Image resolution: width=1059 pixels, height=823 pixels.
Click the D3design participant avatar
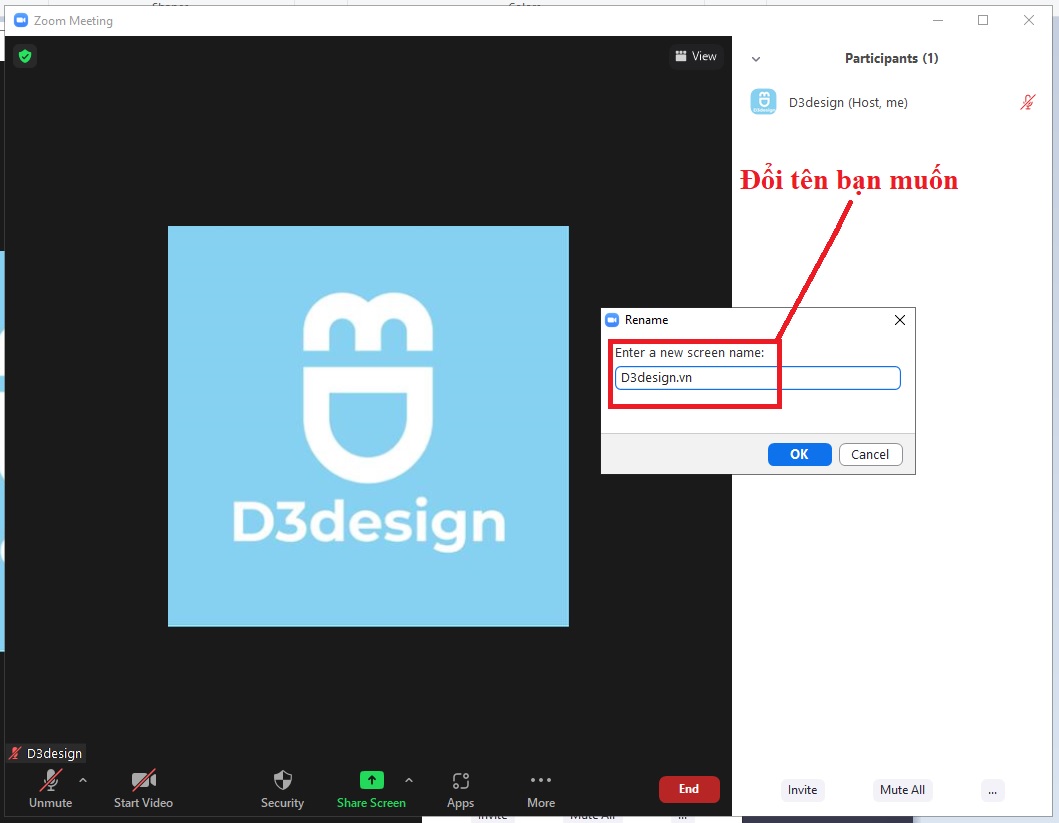tap(763, 102)
